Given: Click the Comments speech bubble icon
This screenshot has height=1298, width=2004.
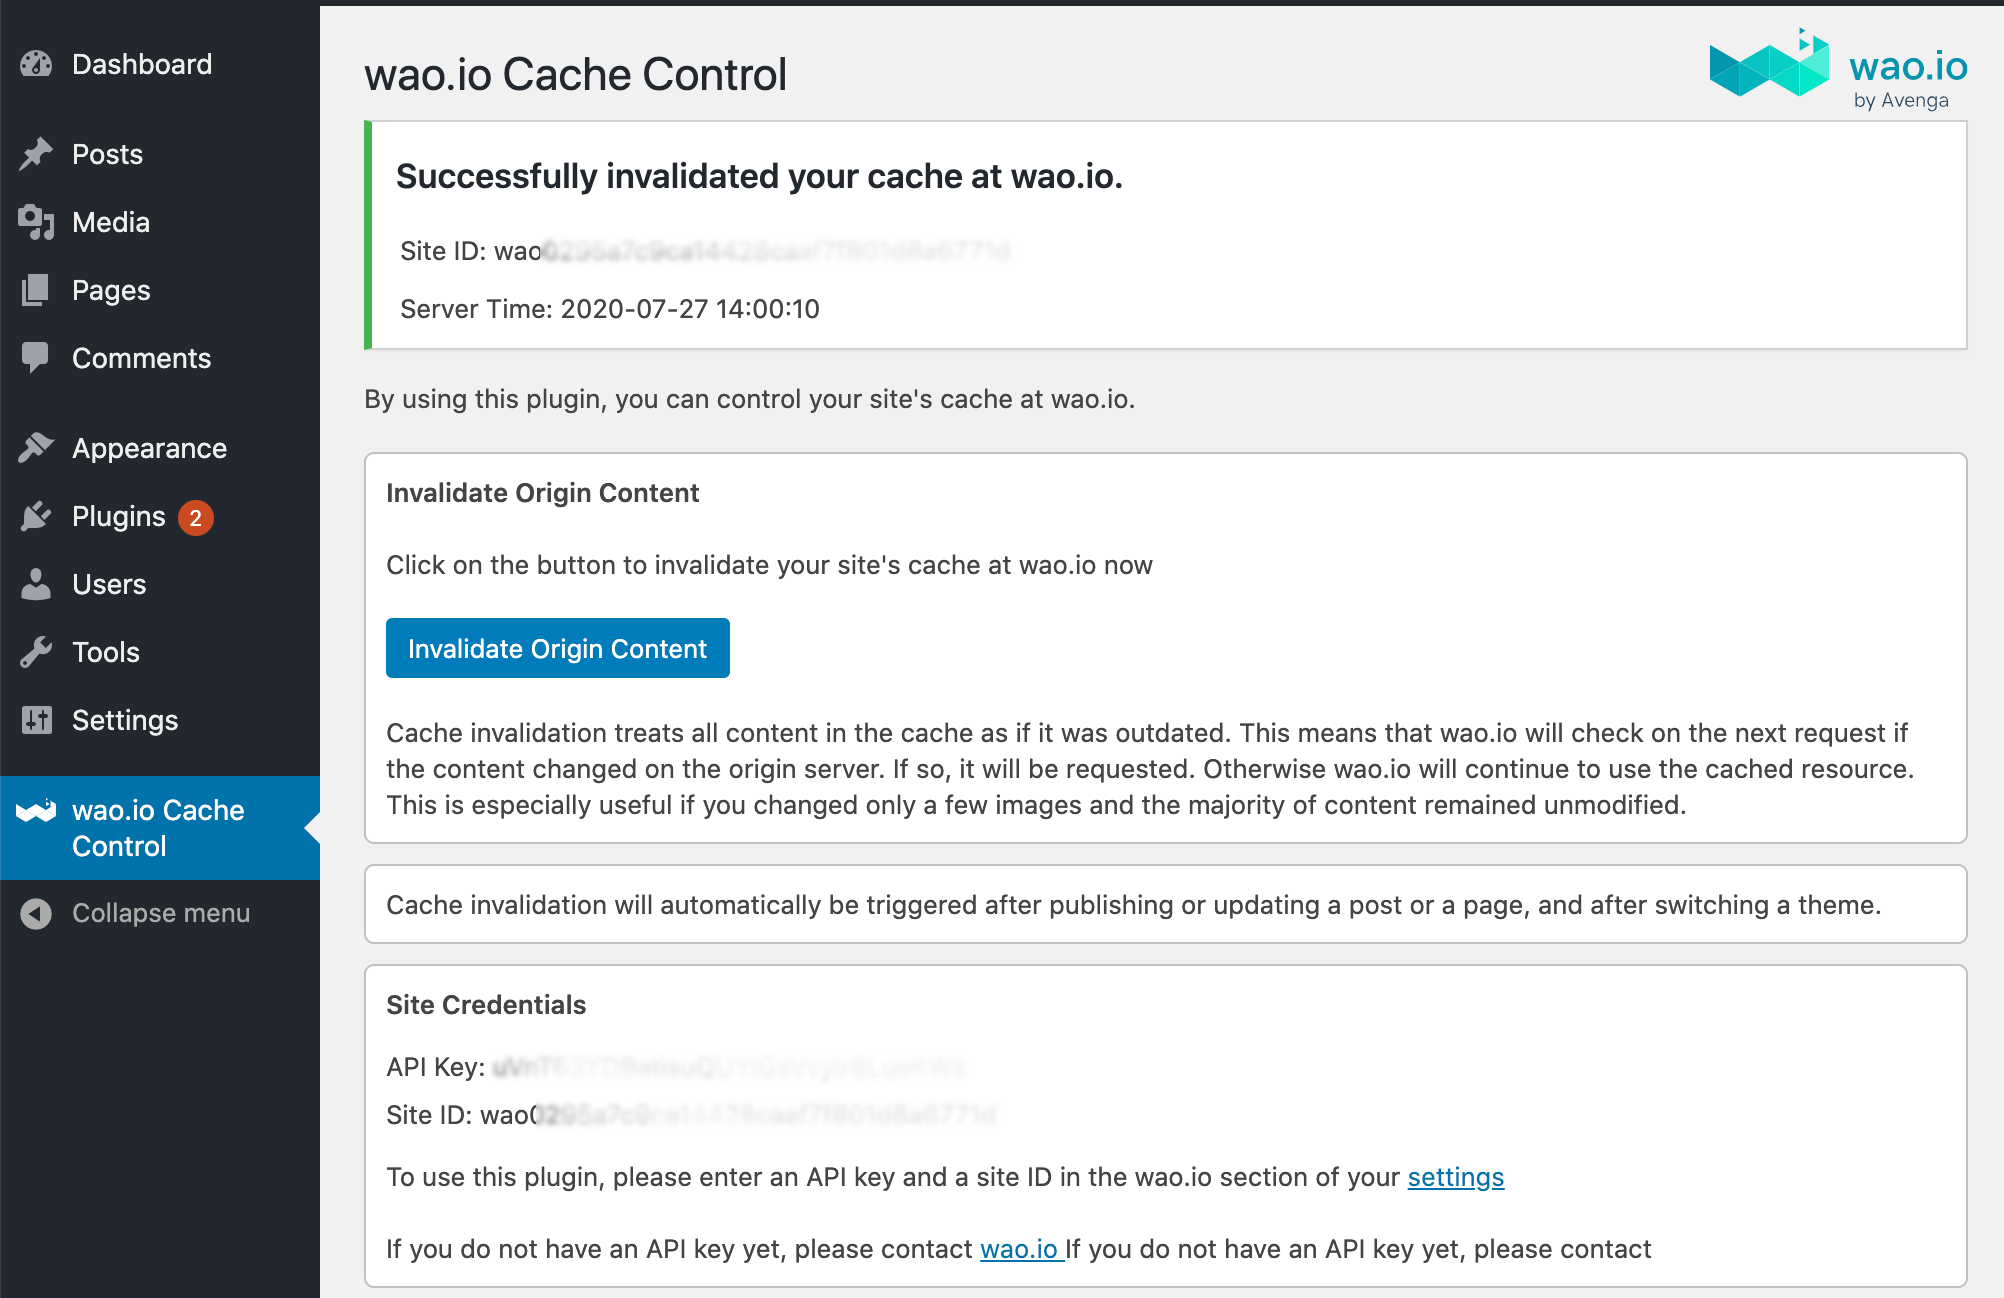Looking at the screenshot, I should (36, 358).
